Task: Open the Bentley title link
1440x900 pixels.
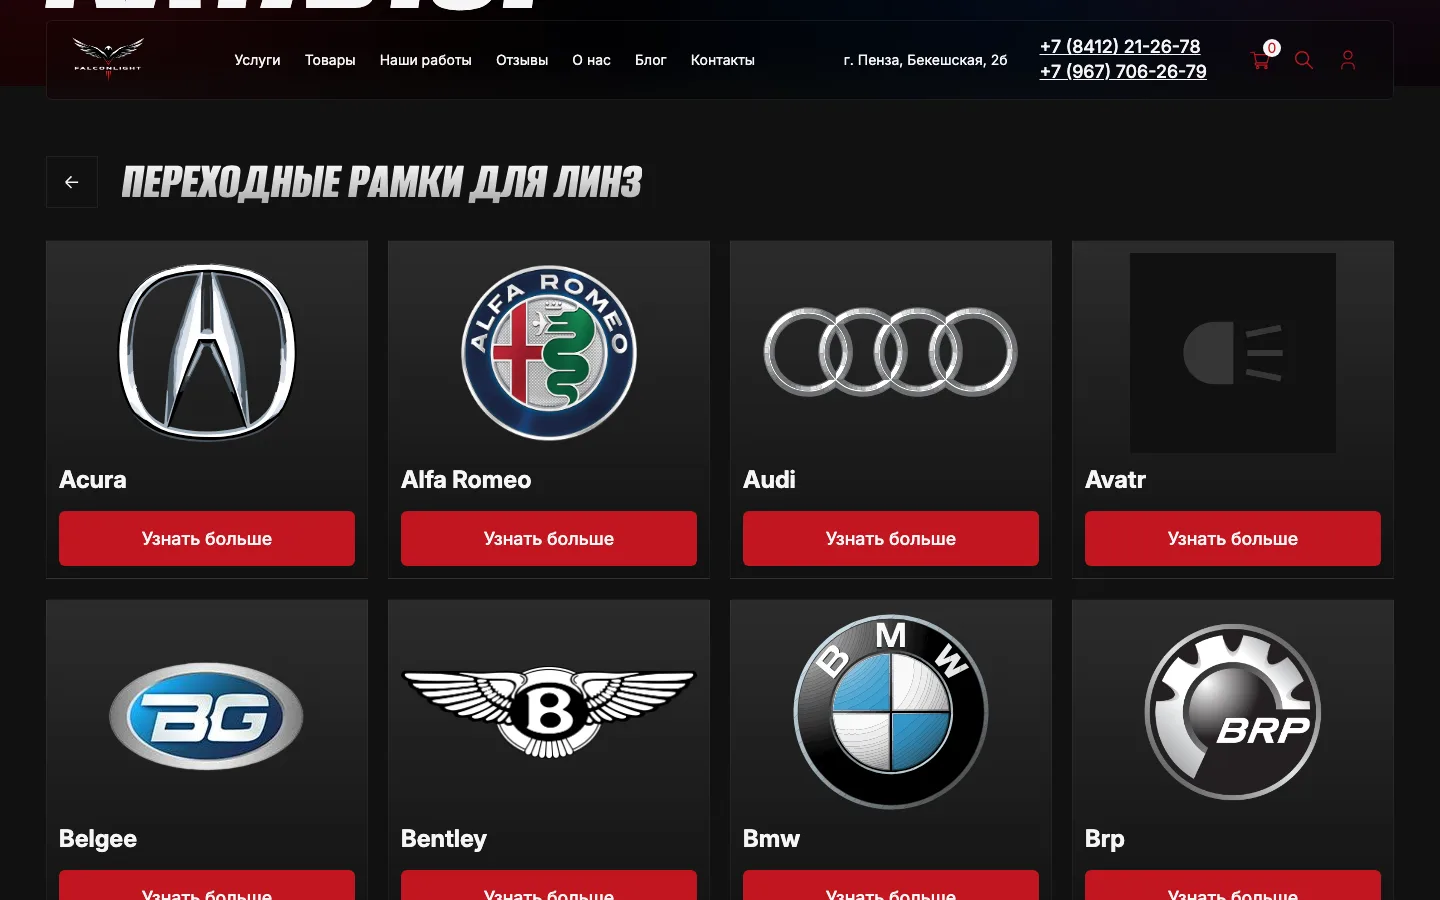Action: pos(444,839)
